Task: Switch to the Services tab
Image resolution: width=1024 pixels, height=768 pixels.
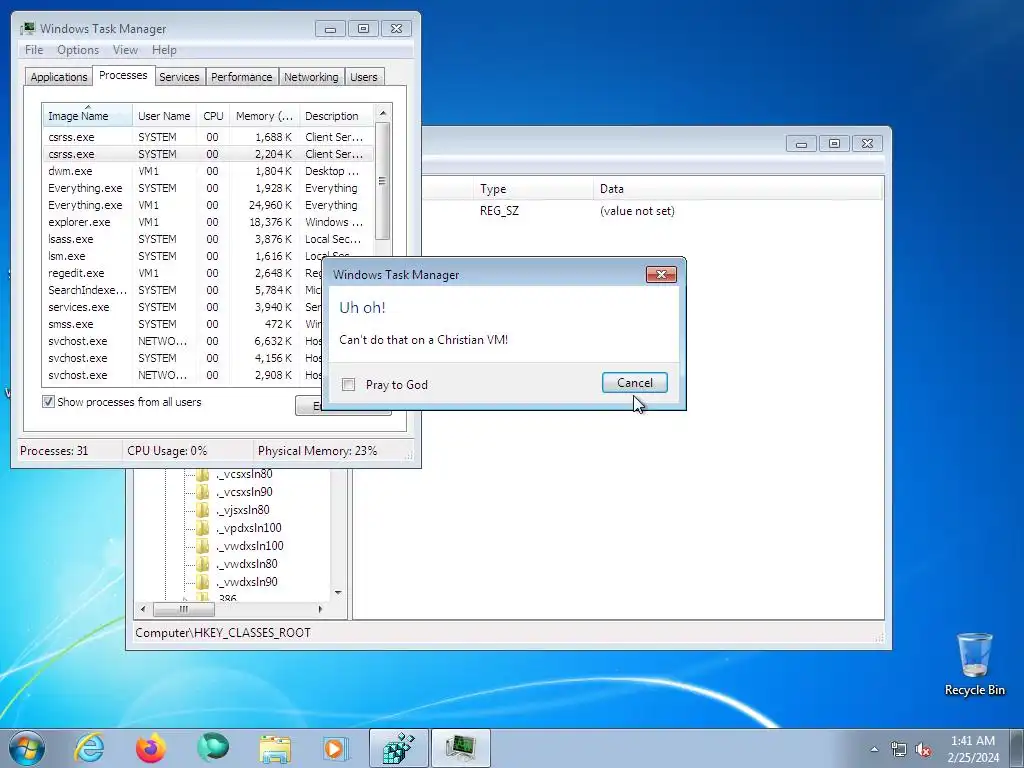Action: (179, 77)
